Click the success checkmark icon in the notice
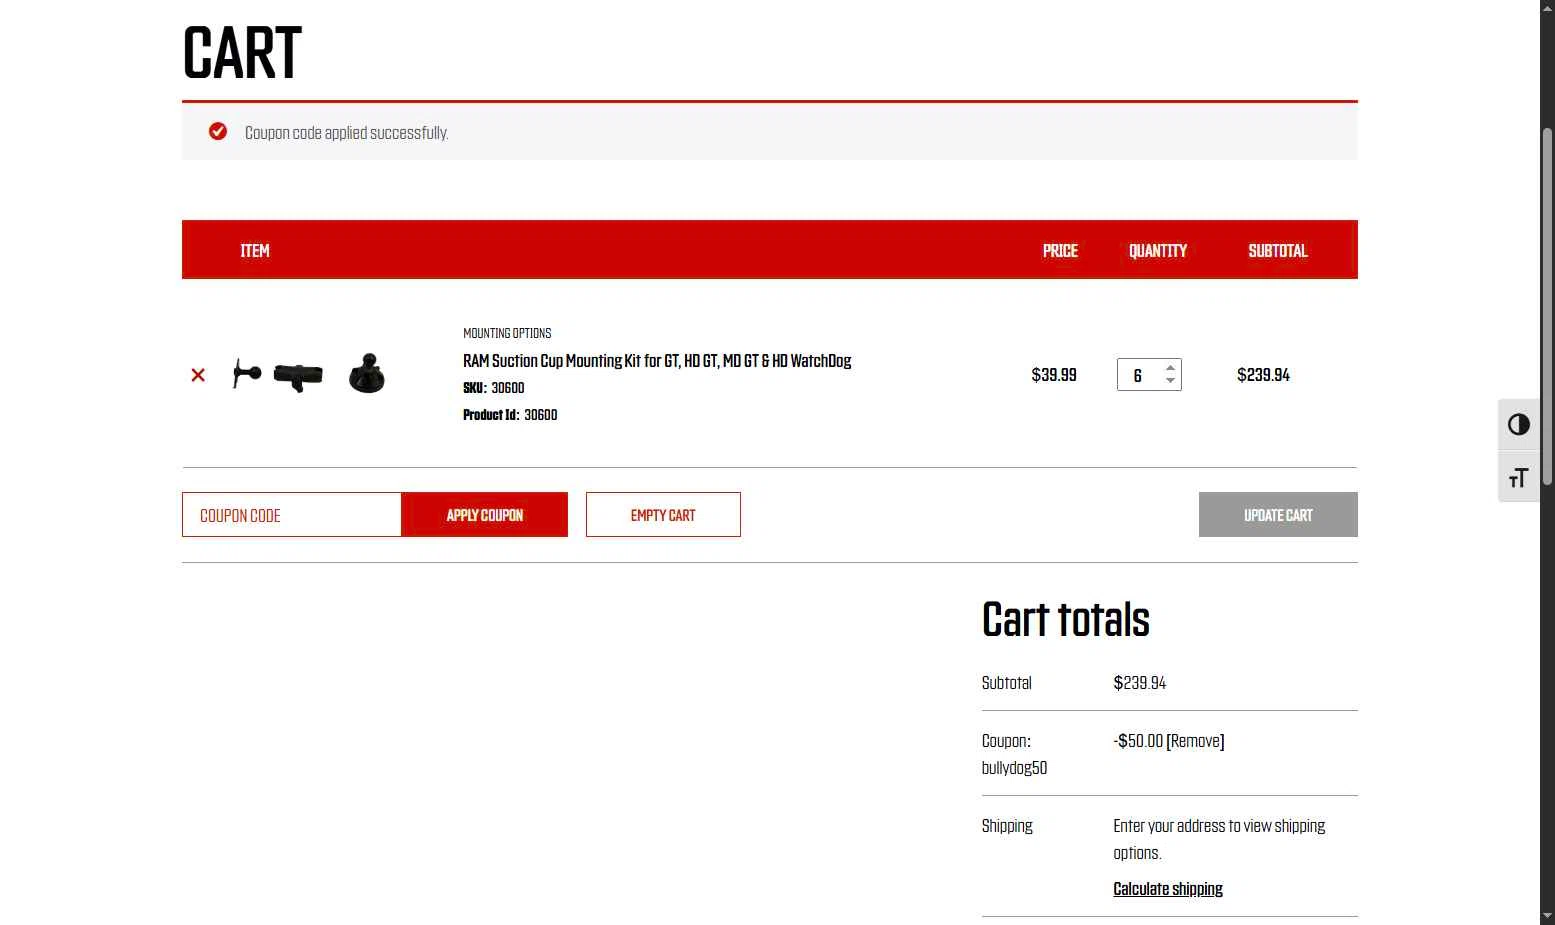Screen dimensions: 1555x925 point(218,132)
